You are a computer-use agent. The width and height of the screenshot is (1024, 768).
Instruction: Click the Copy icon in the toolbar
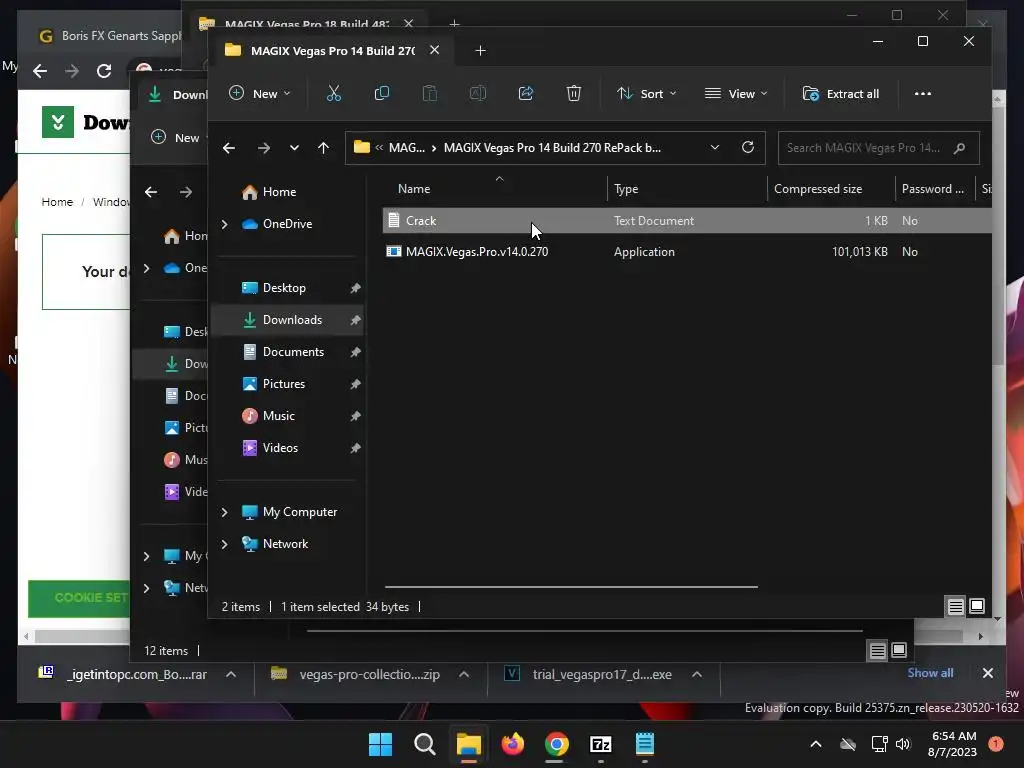382,94
